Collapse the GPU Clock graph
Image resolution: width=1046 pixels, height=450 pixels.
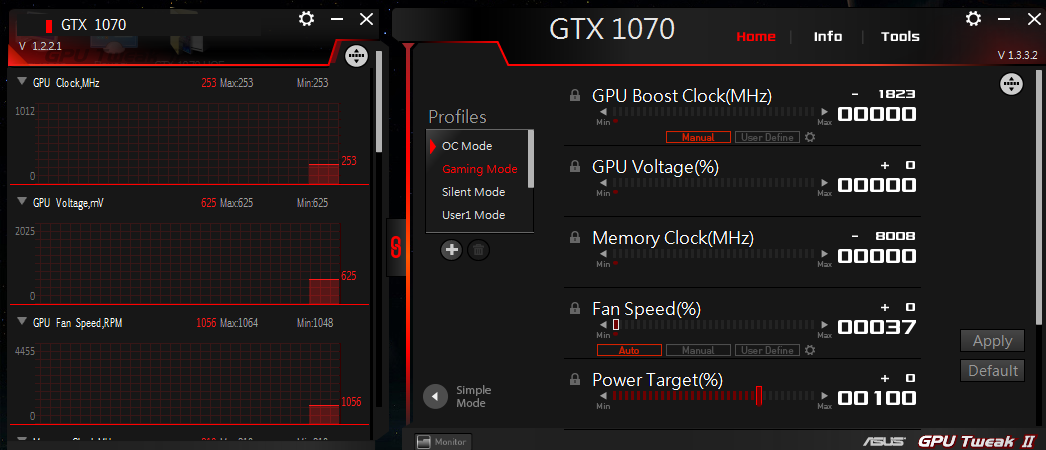click(22, 82)
